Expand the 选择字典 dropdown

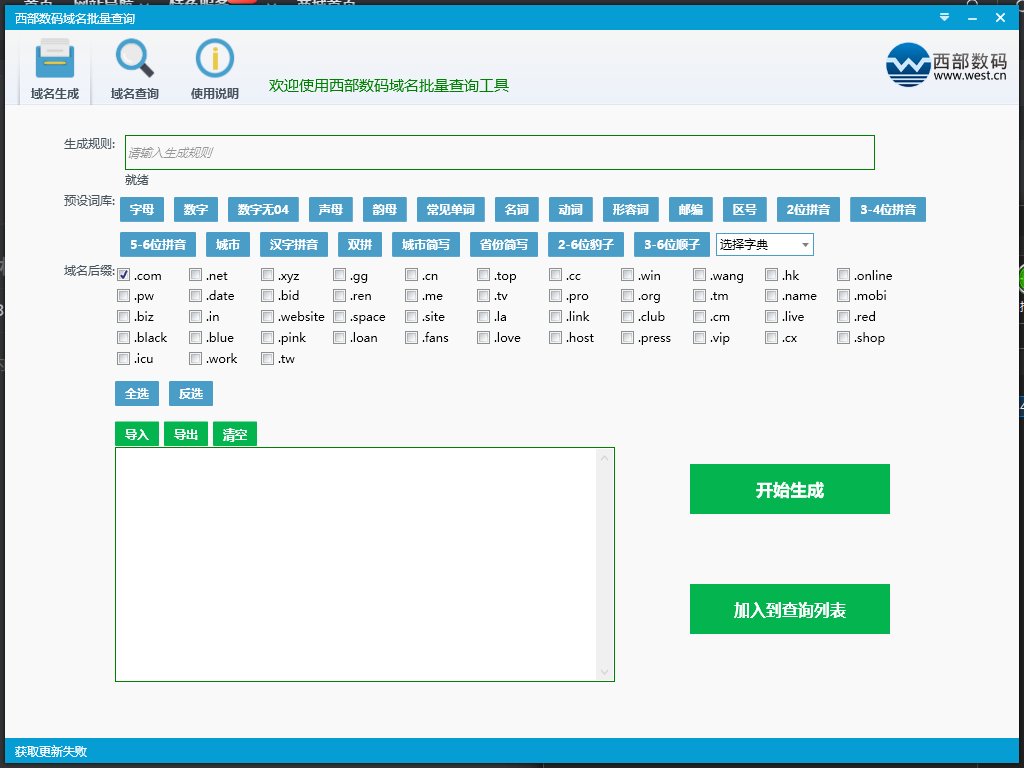[x=765, y=245]
